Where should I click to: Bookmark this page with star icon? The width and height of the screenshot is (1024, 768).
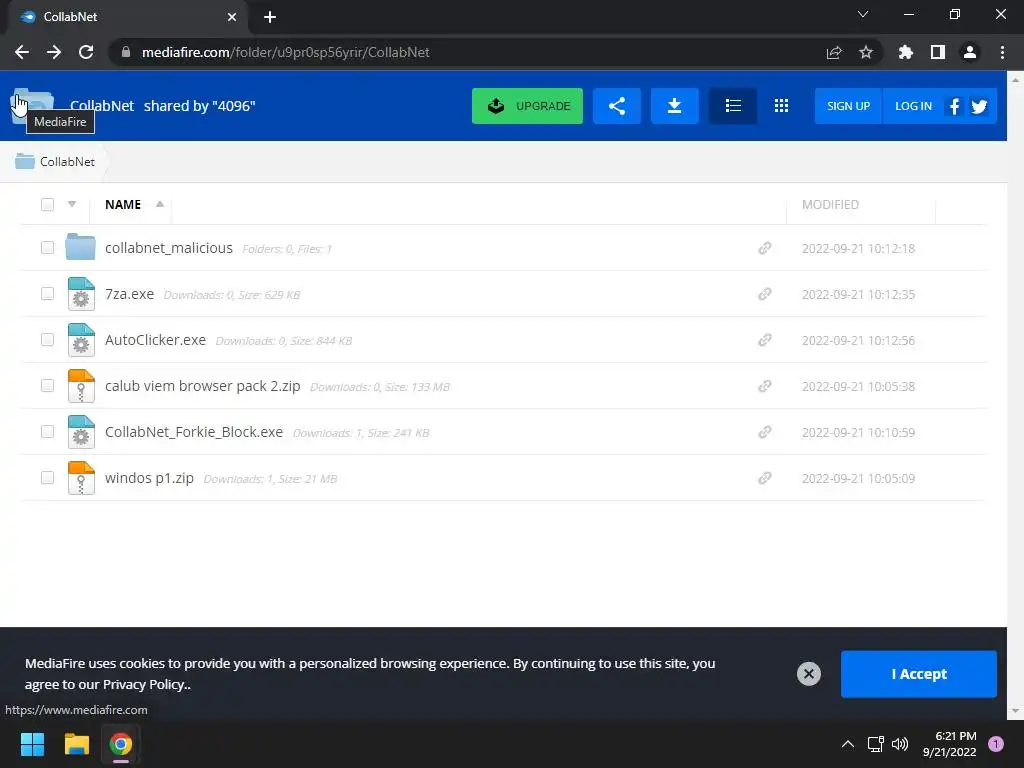(x=866, y=52)
